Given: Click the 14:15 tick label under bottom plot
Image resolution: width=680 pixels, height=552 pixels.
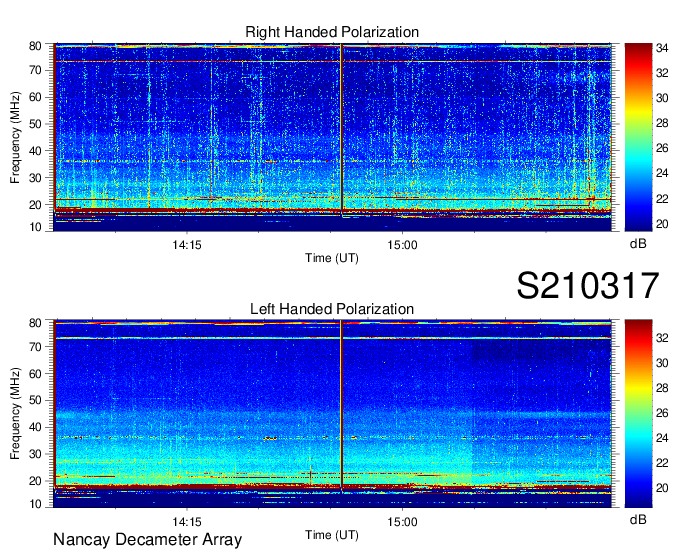Looking at the screenshot, I should tap(187, 522).
